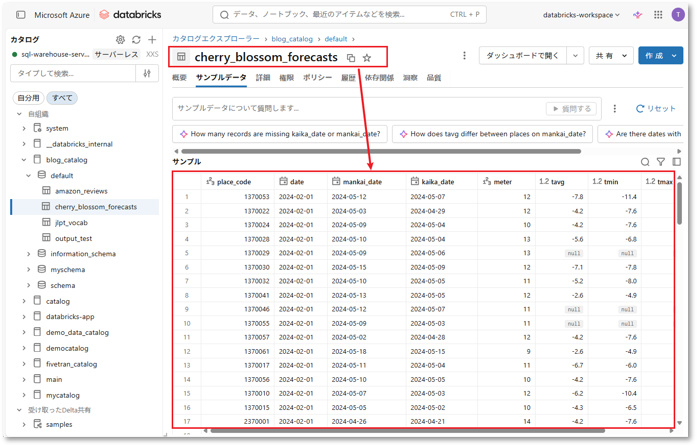
Task: Click the samples shared catalog icon
Action: 37,424
